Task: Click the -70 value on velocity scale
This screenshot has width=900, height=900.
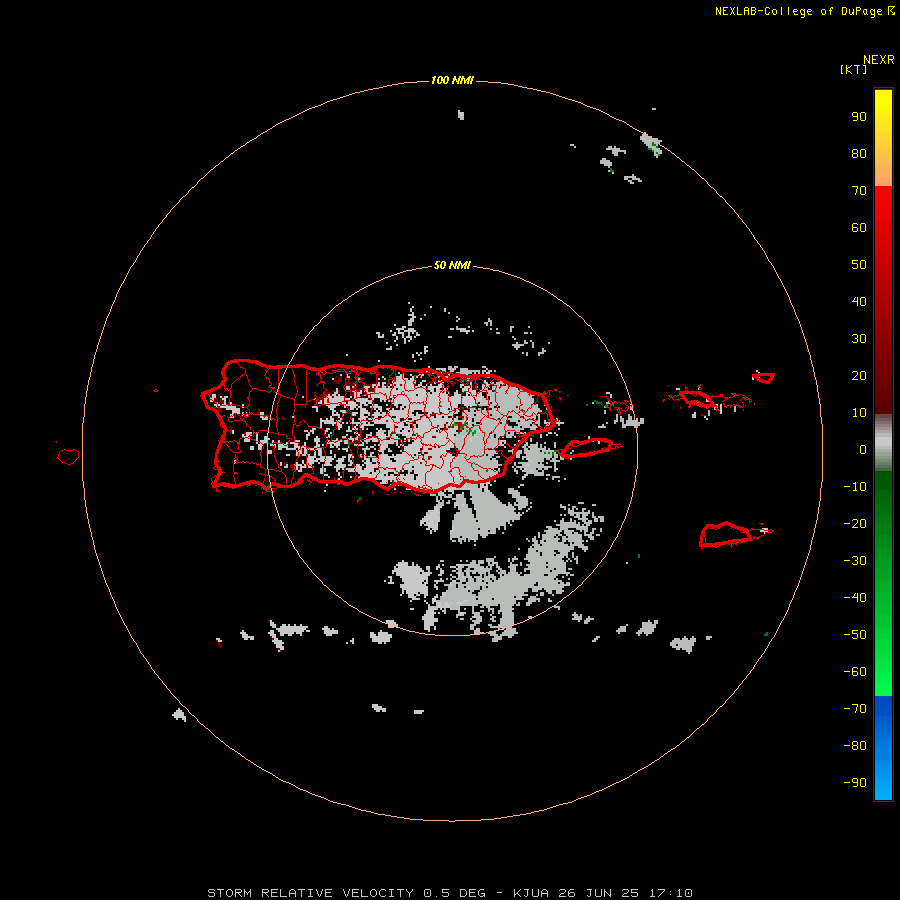Action: click(x=855, y=709)
